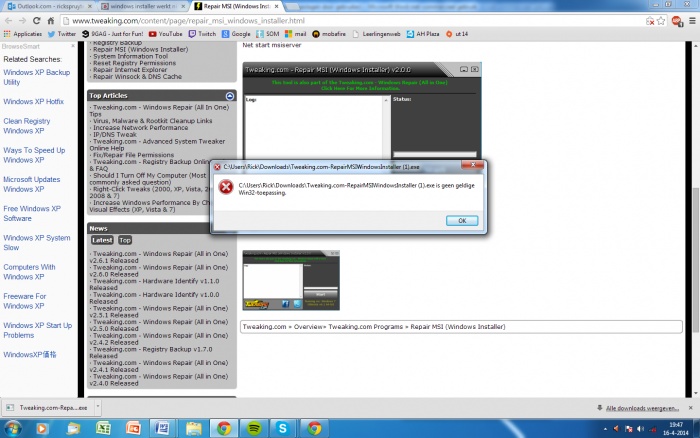Open the Leerlingenweb bookmark

point(376,34)
